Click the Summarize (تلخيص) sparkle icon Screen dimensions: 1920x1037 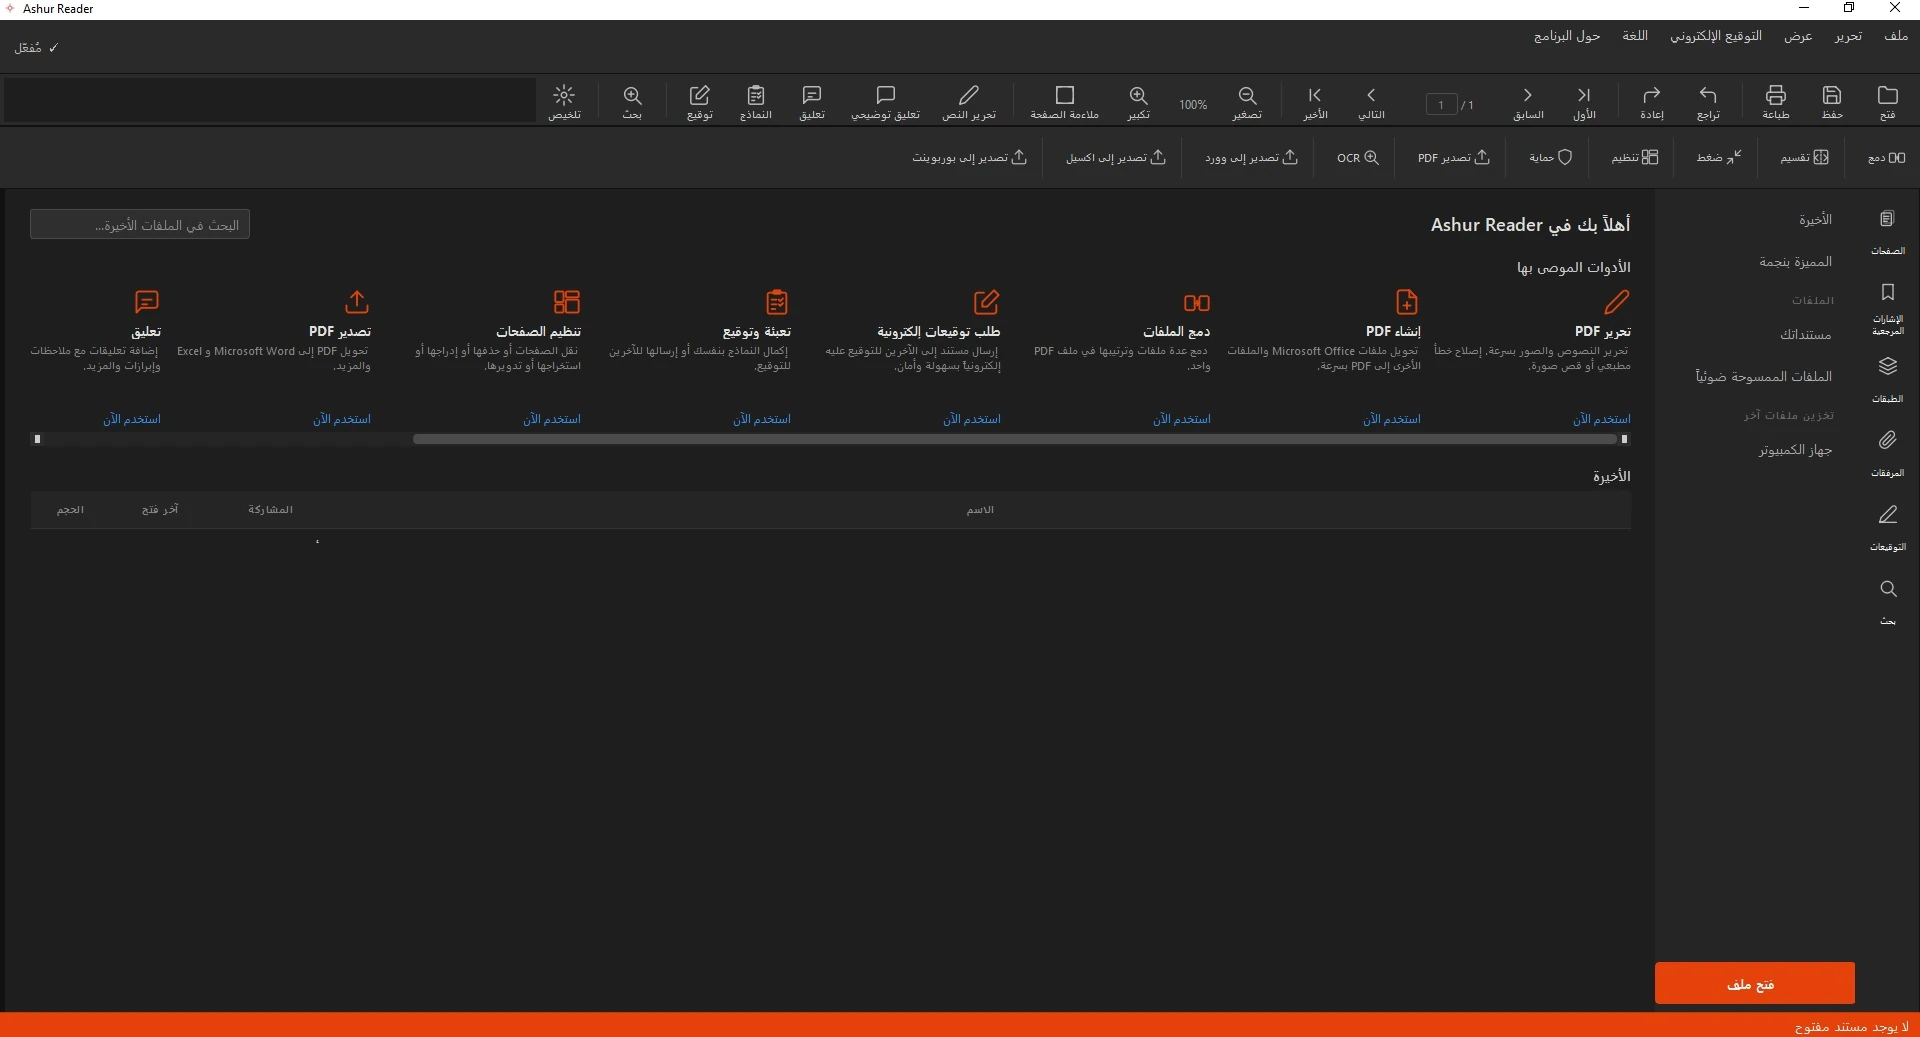pyautogui.click(x=564, y=96)
